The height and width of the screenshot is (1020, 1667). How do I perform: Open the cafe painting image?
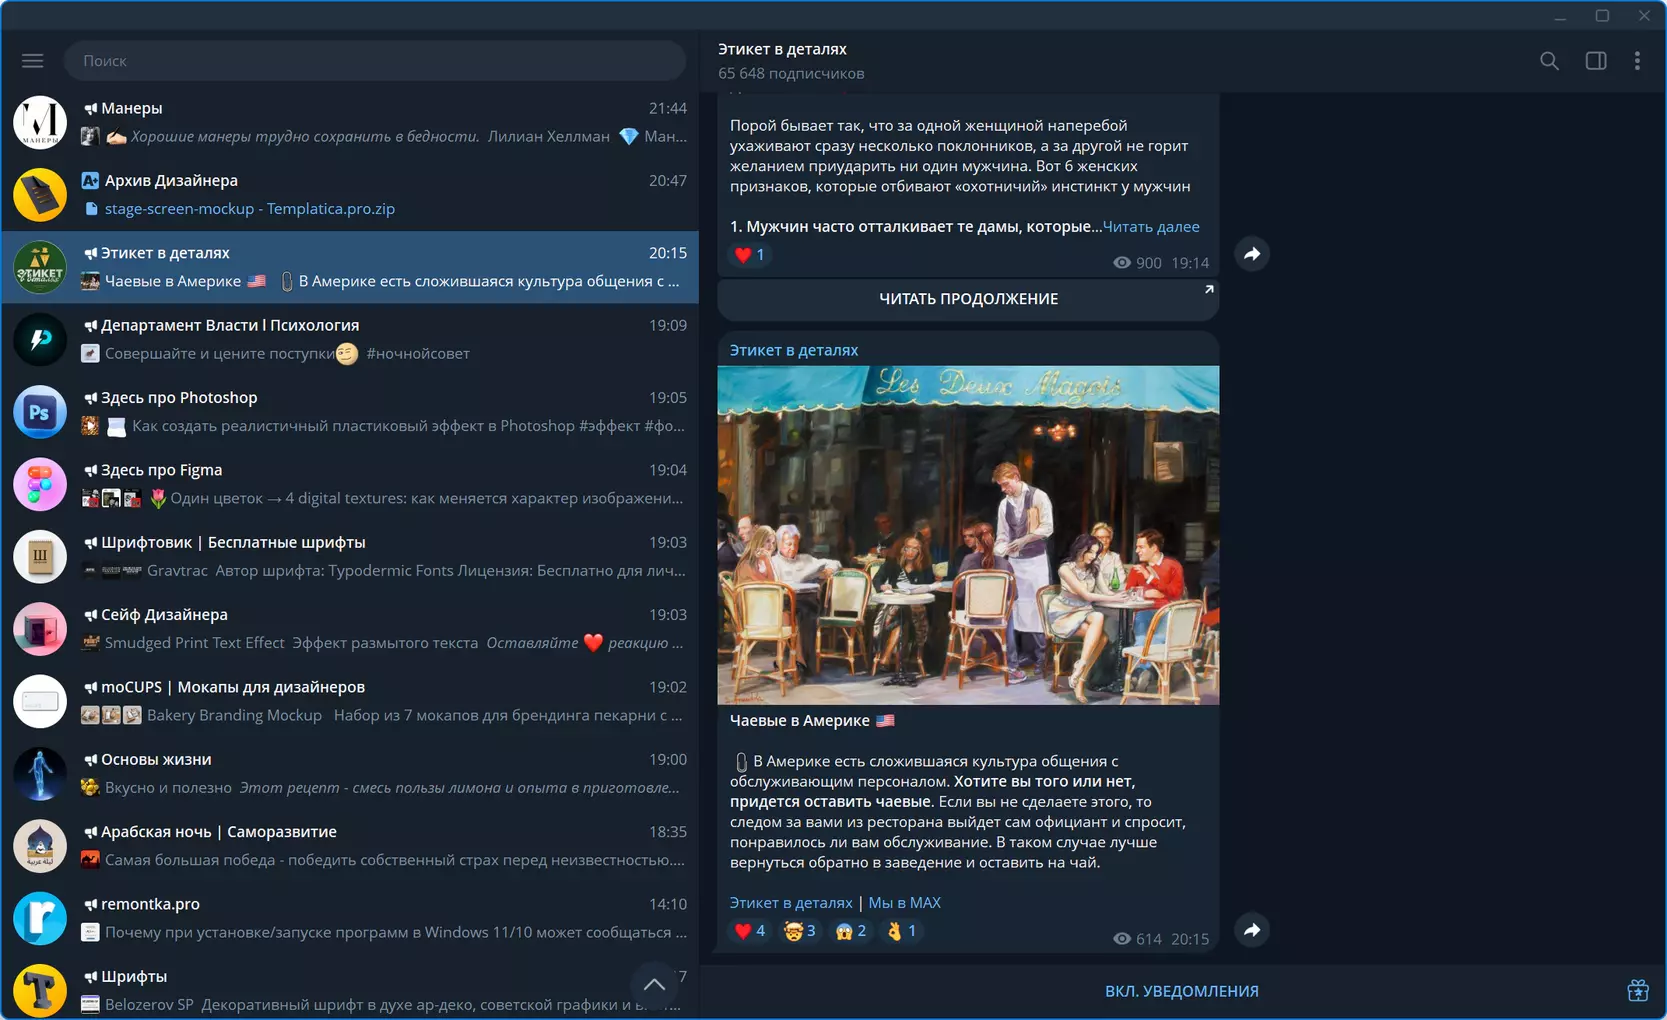click(968, 535)
